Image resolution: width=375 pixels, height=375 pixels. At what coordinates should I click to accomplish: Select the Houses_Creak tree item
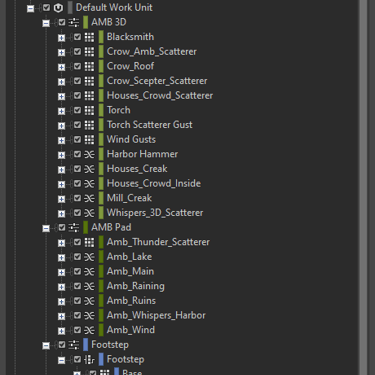pyautogui.click(x=137, y=169)
